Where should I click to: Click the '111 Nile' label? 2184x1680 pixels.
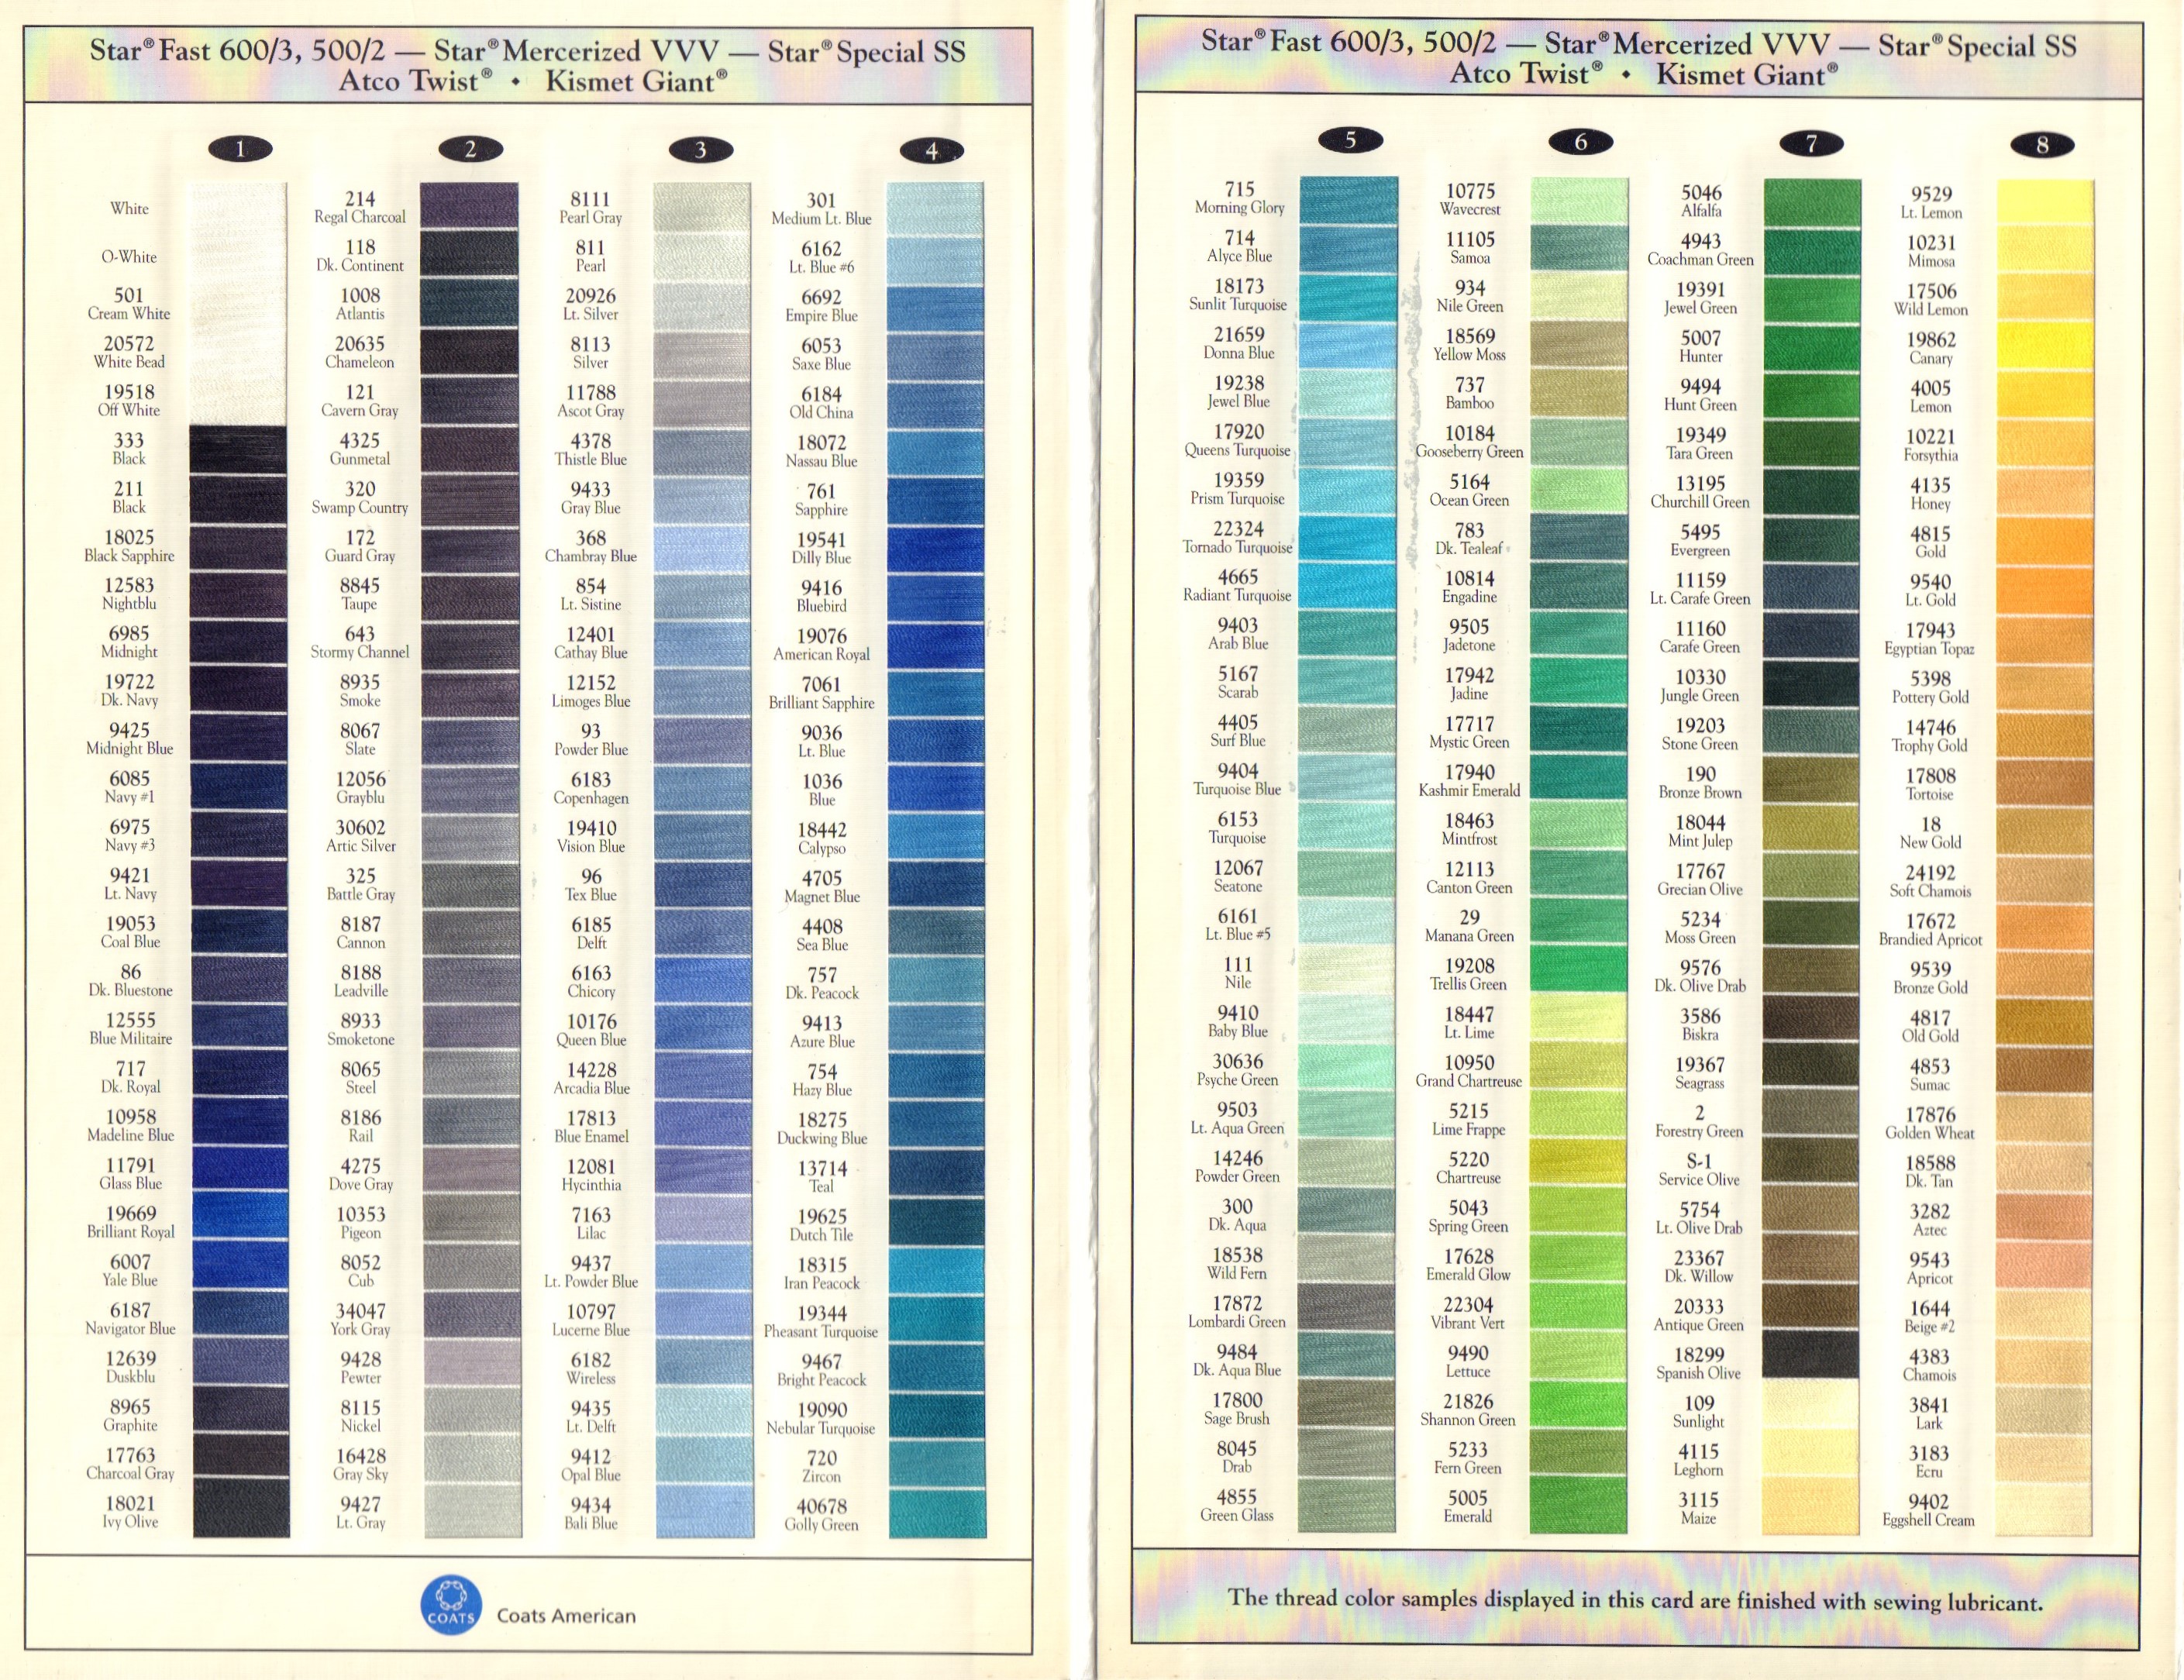coord(1238,973)
